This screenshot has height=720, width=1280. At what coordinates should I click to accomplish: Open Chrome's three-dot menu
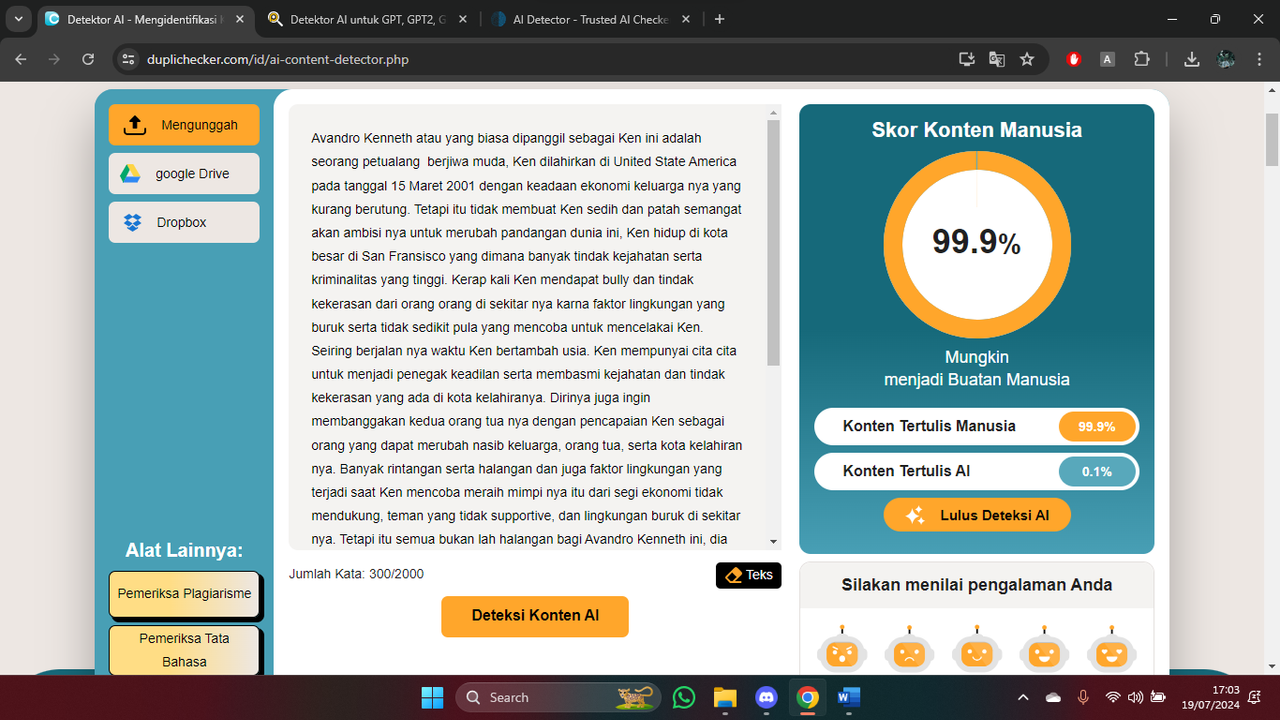(x=1260, y=59)
